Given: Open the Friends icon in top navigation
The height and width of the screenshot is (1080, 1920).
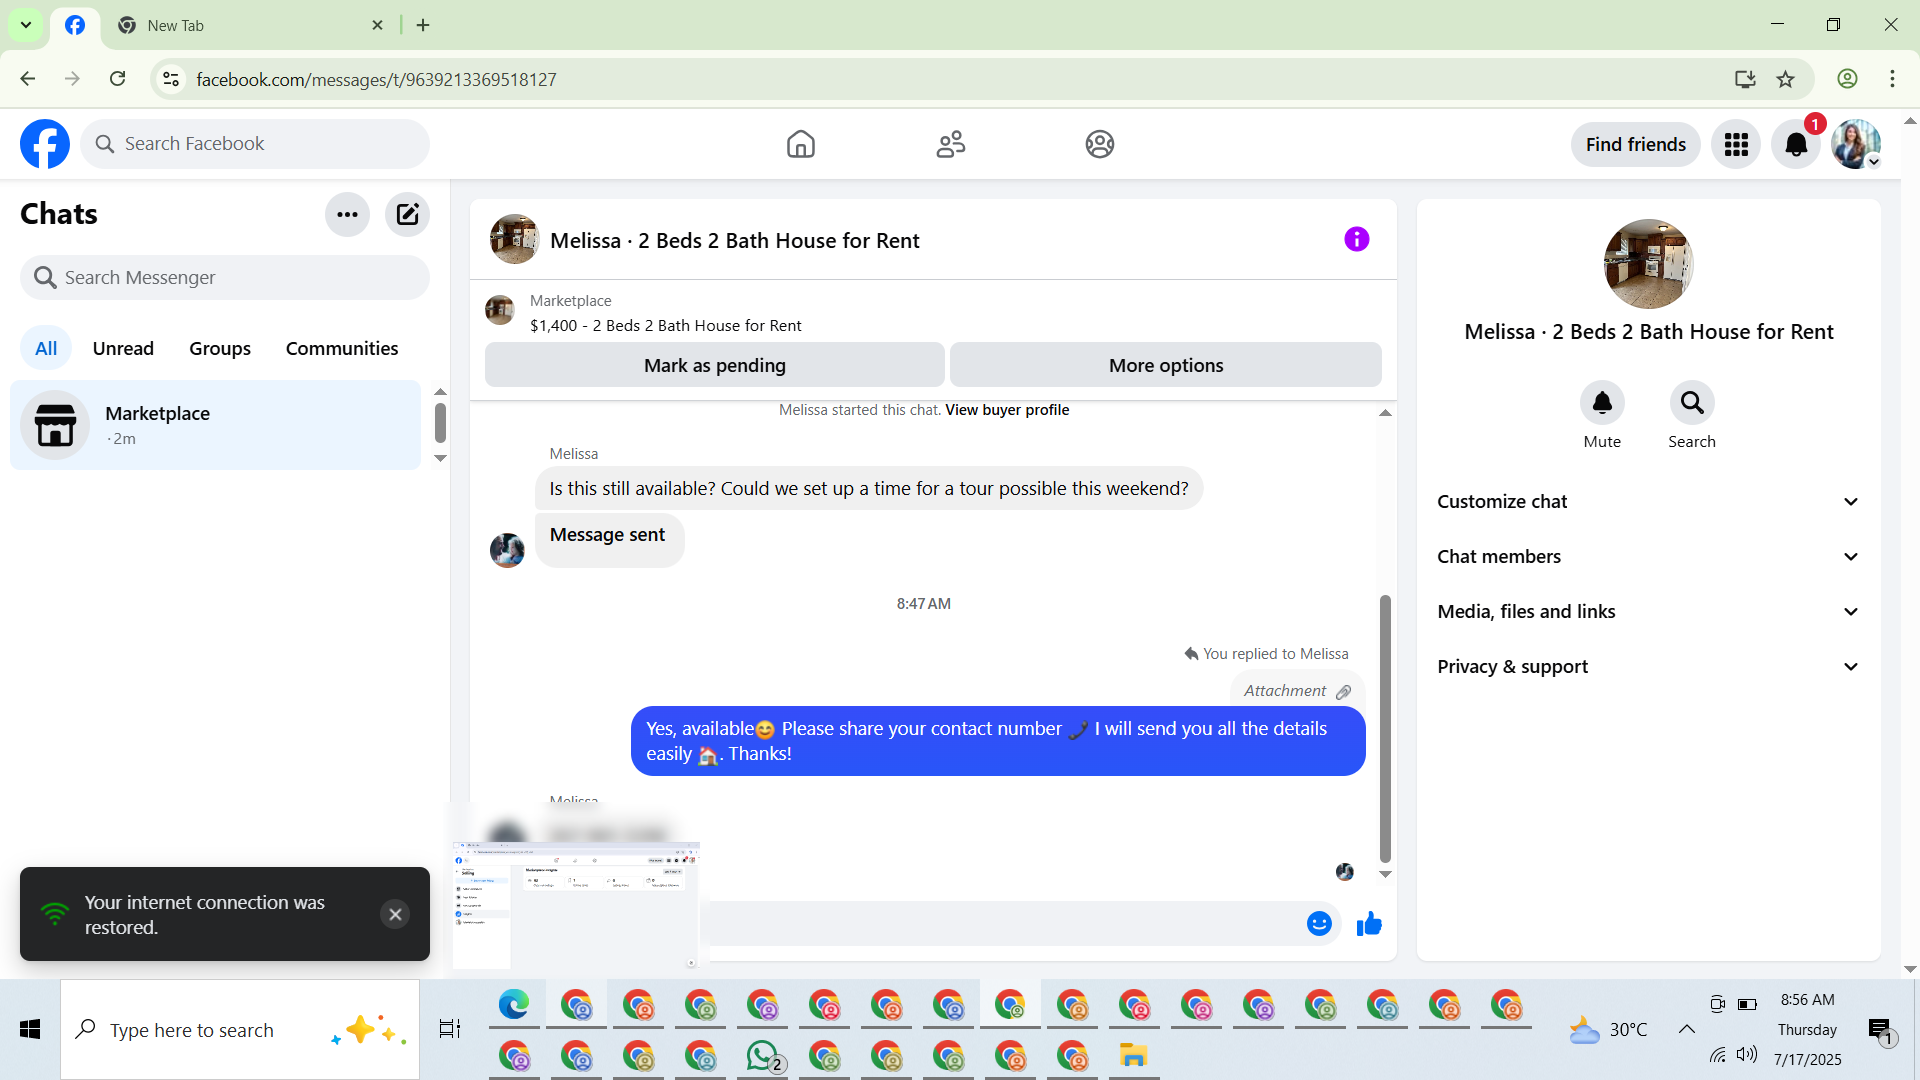Looking at the screenshot, I should click(x=950, y=144).
